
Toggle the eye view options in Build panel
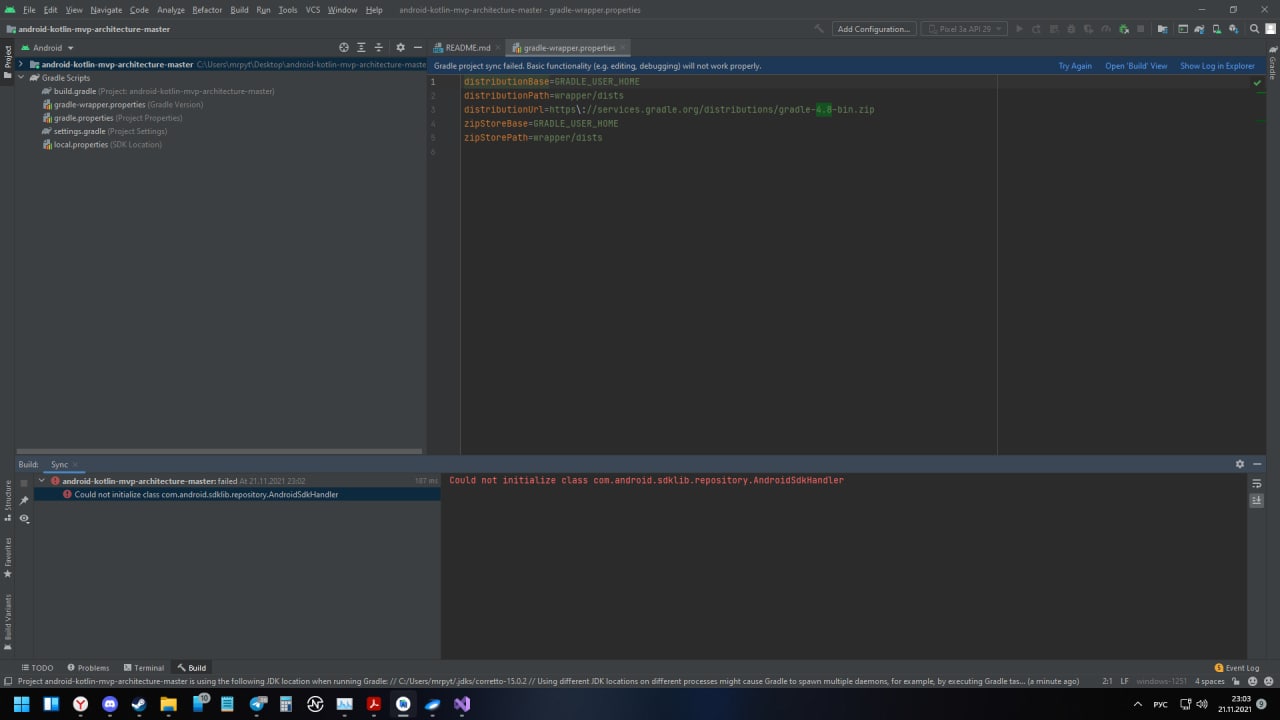(x=24, y=518)
